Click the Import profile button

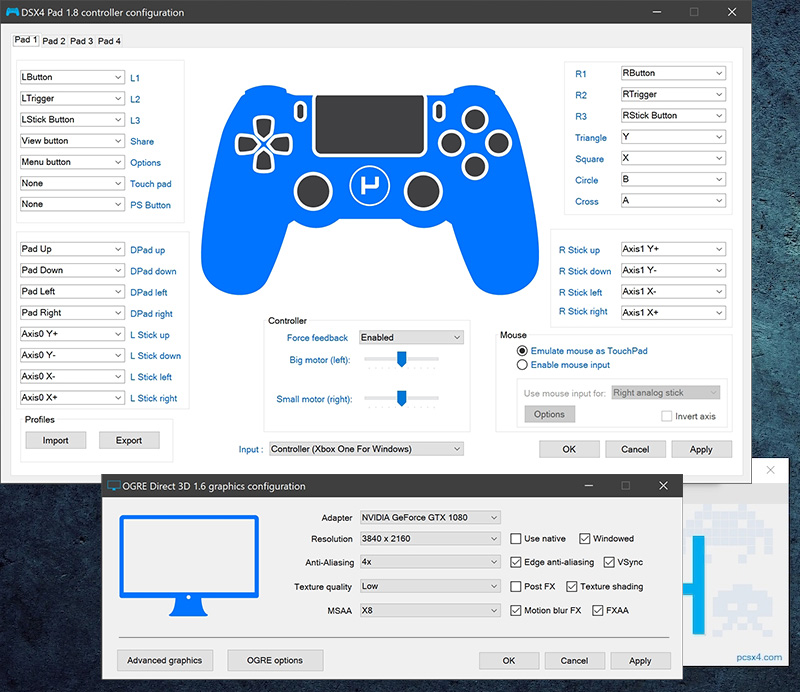[56, 440]
